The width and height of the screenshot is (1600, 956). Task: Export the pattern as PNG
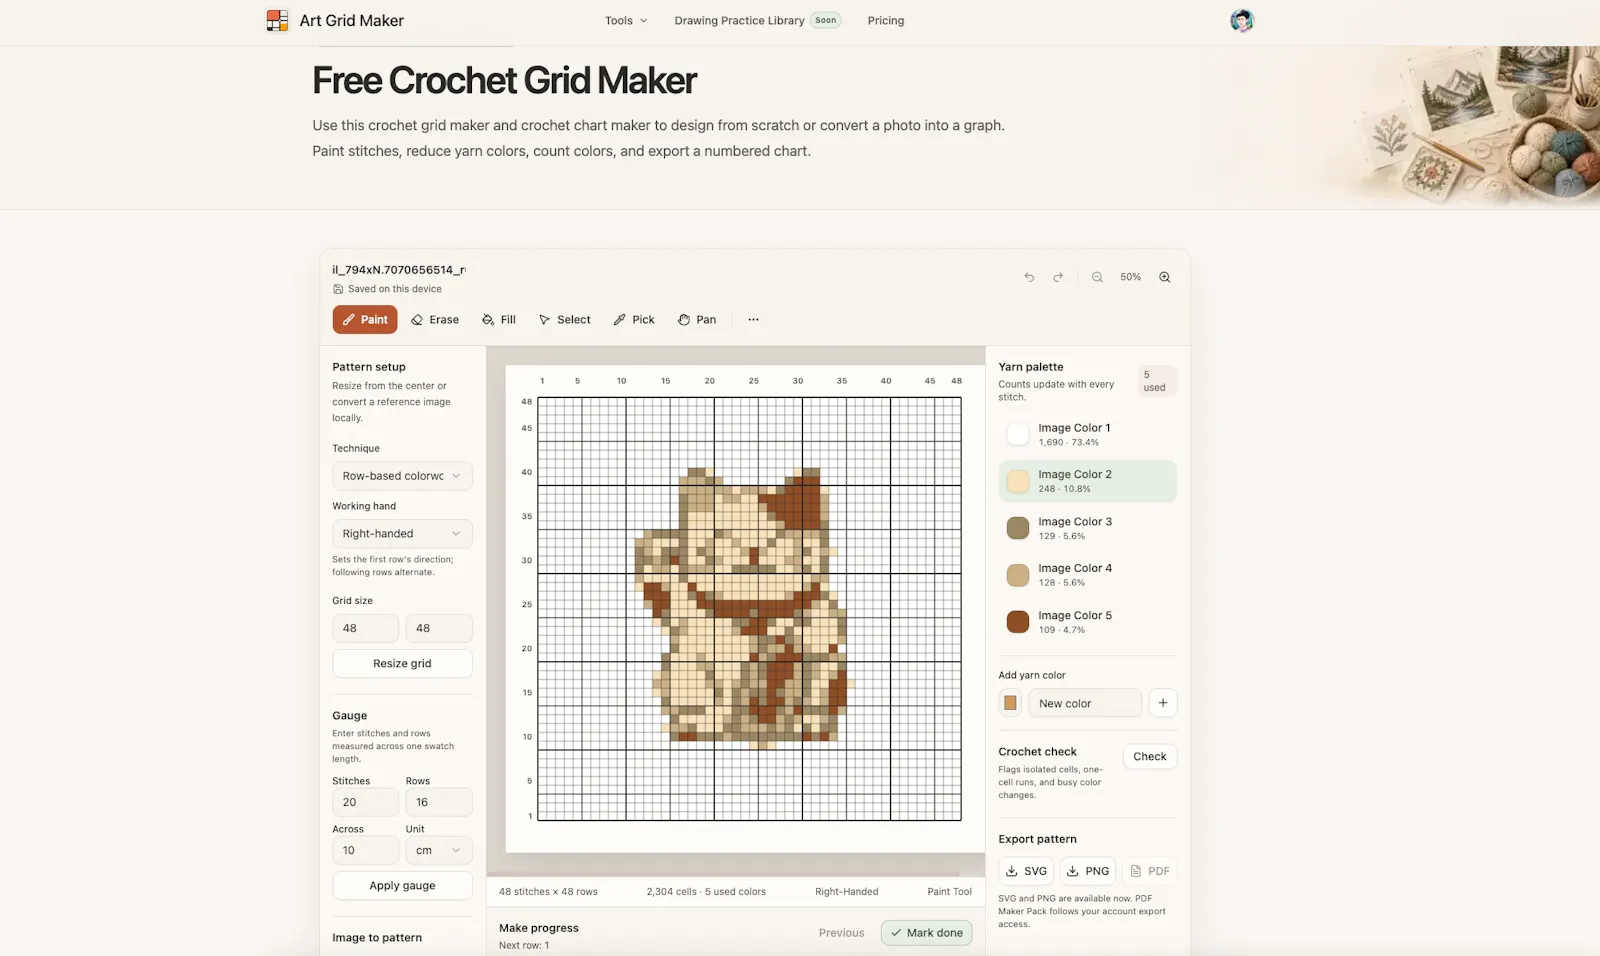point(1088,871)
